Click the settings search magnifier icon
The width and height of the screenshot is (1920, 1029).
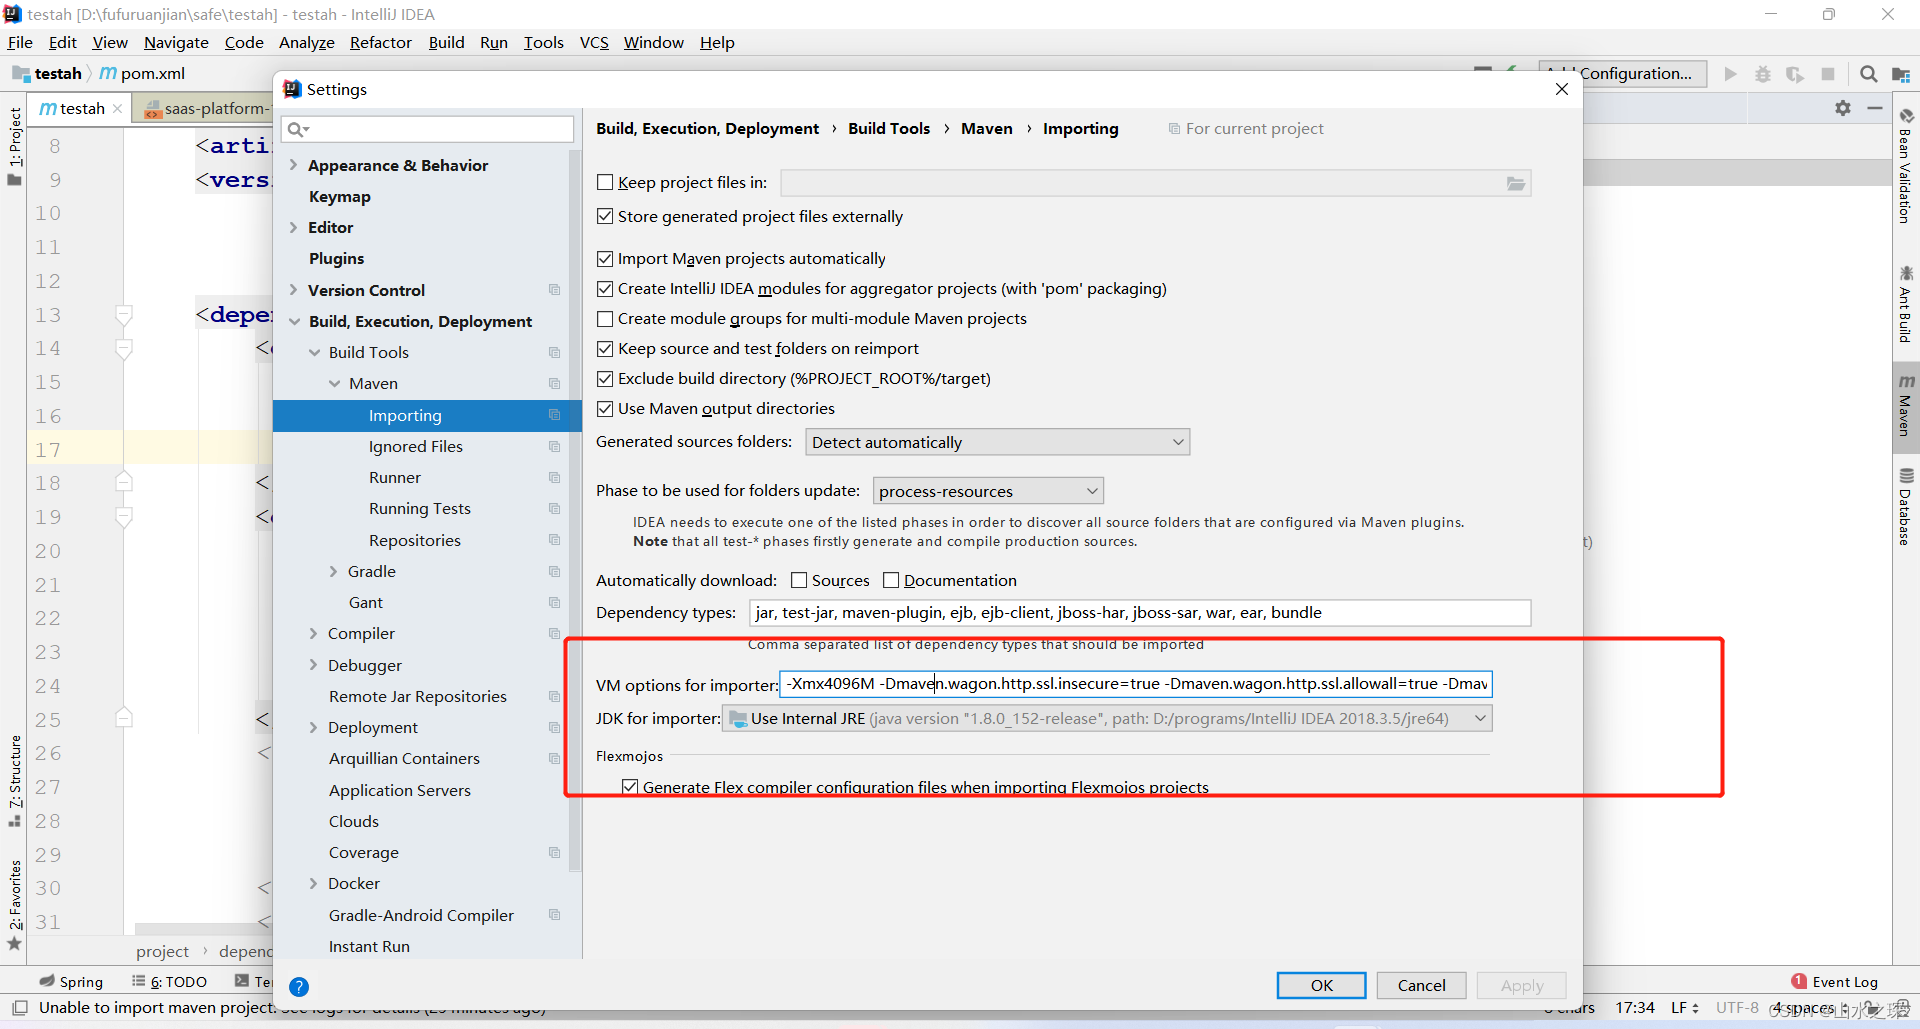(x=297, y=129)
